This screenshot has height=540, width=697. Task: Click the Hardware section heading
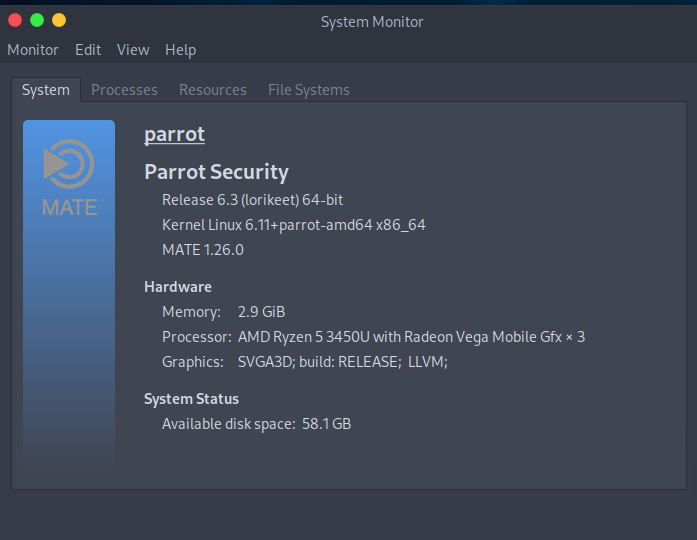pos(178,287)
